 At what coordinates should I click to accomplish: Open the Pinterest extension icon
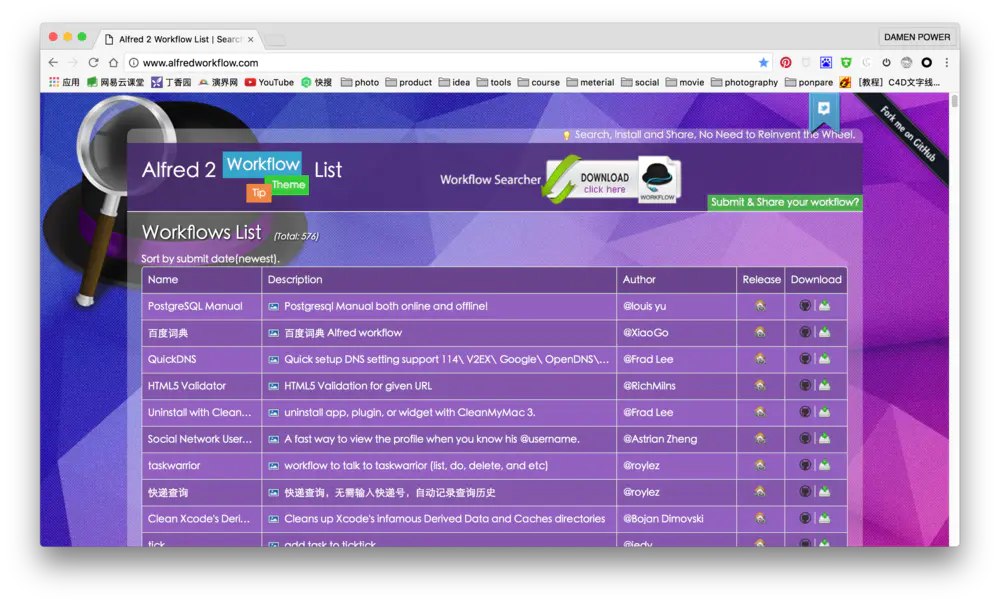click(x=785, y=63)
